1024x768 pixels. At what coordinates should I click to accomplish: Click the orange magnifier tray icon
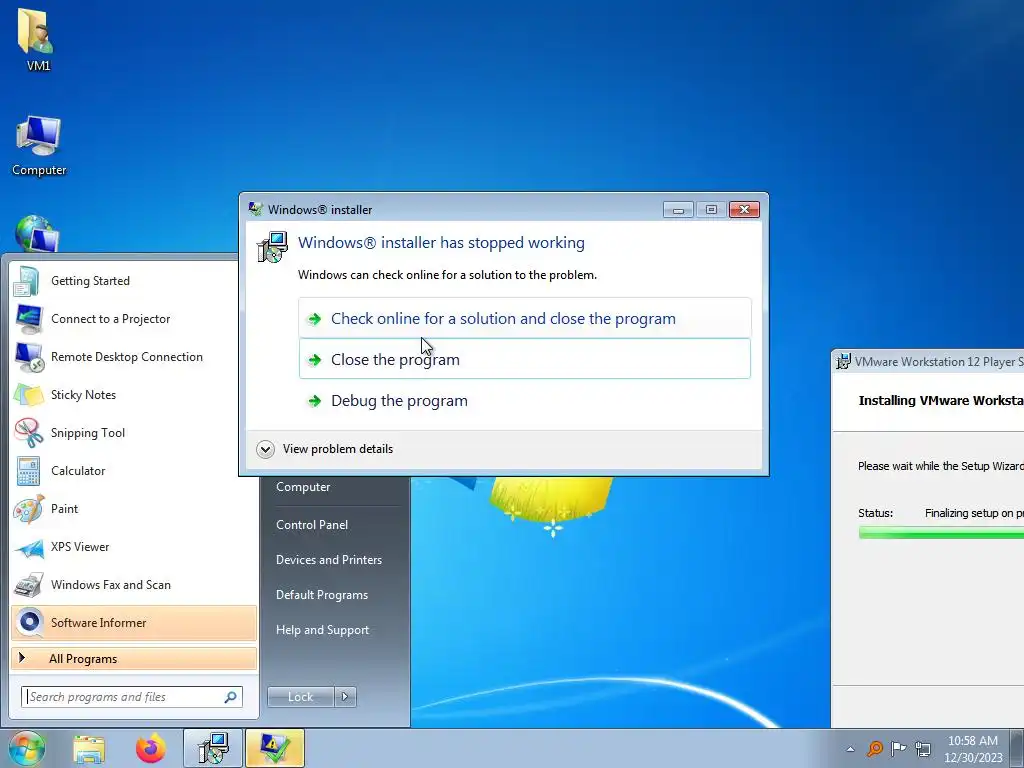point(874,748)
